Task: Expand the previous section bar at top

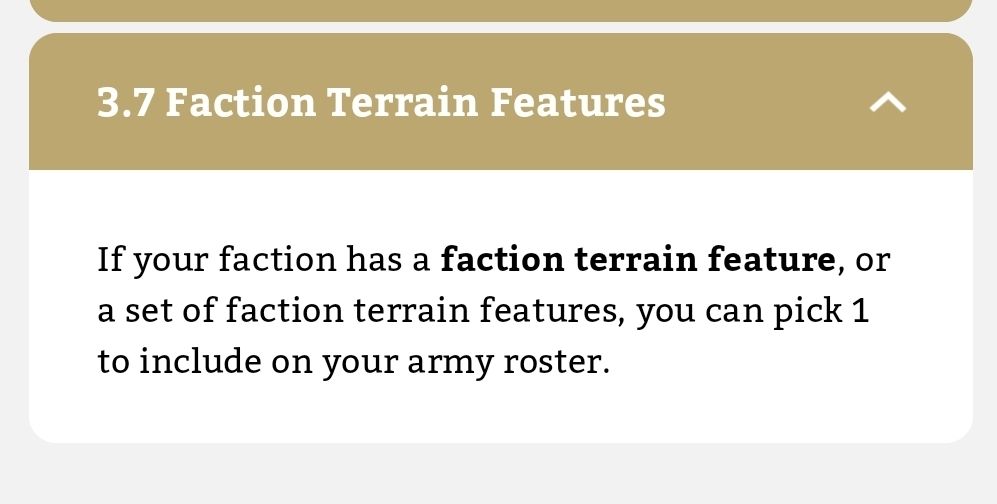Action: coord(500,10)
